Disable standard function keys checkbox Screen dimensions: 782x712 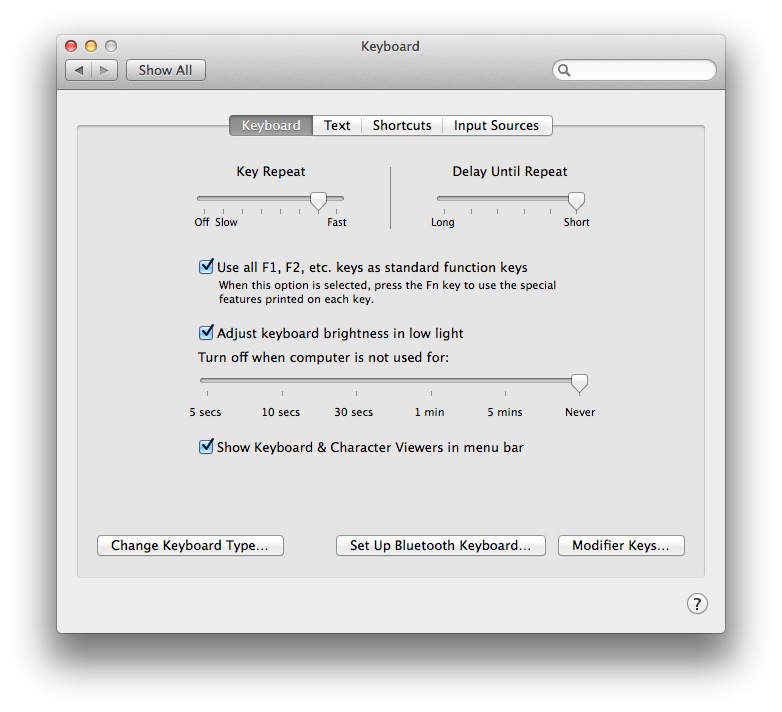pos(206,267)
